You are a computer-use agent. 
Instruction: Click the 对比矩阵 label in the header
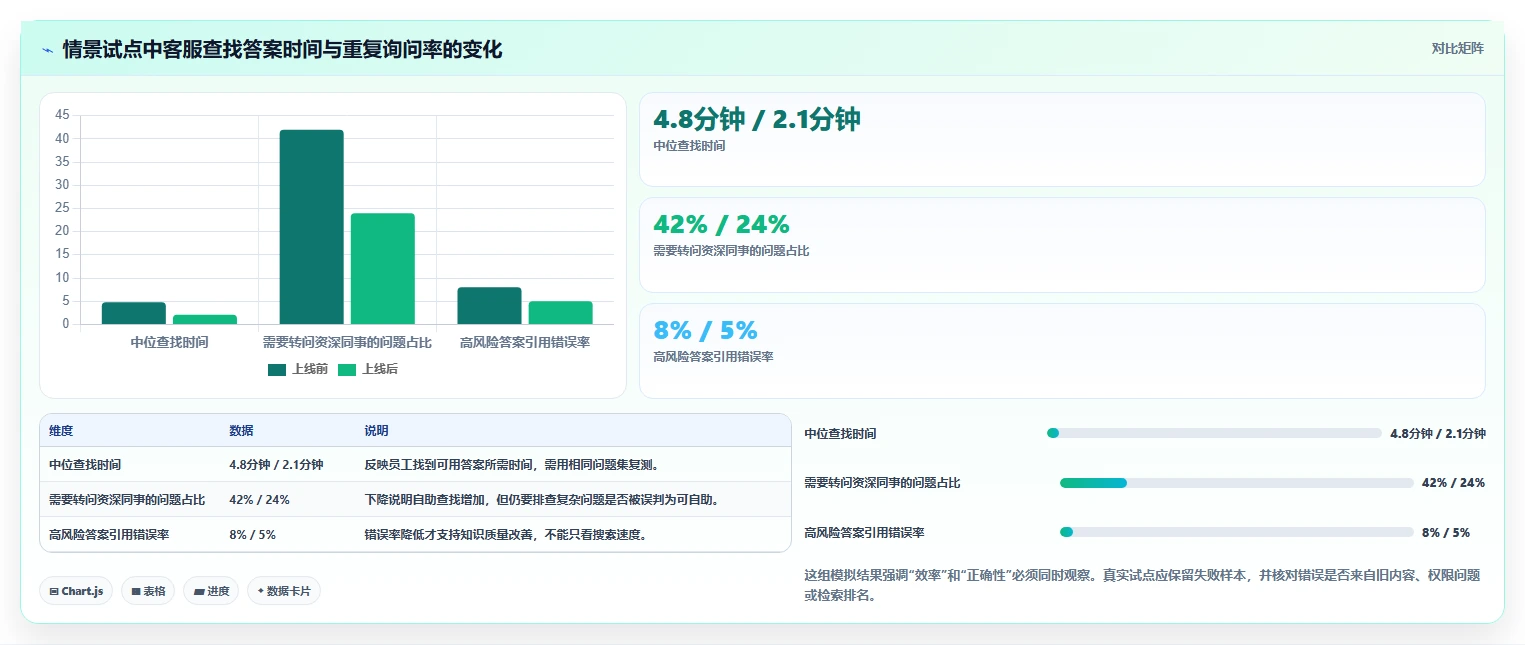coord(1458,48)
